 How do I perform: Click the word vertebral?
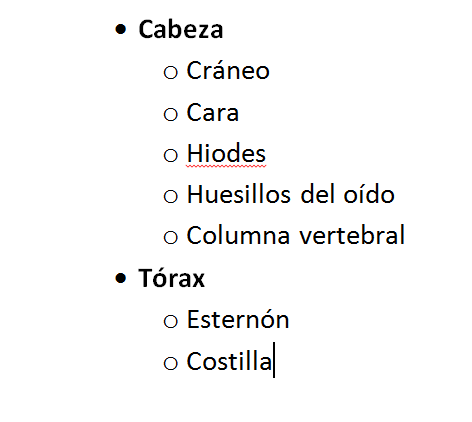[352, 235]
